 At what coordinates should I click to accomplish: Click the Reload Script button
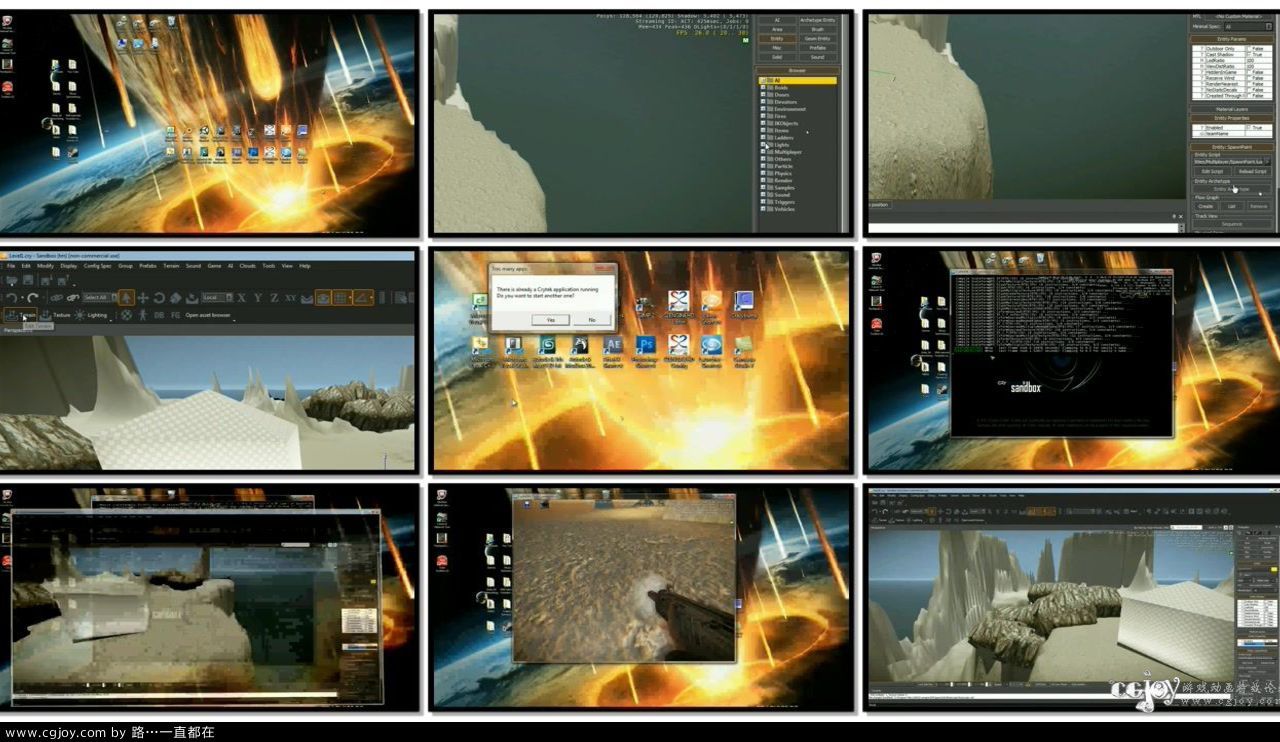point(1253,171)
